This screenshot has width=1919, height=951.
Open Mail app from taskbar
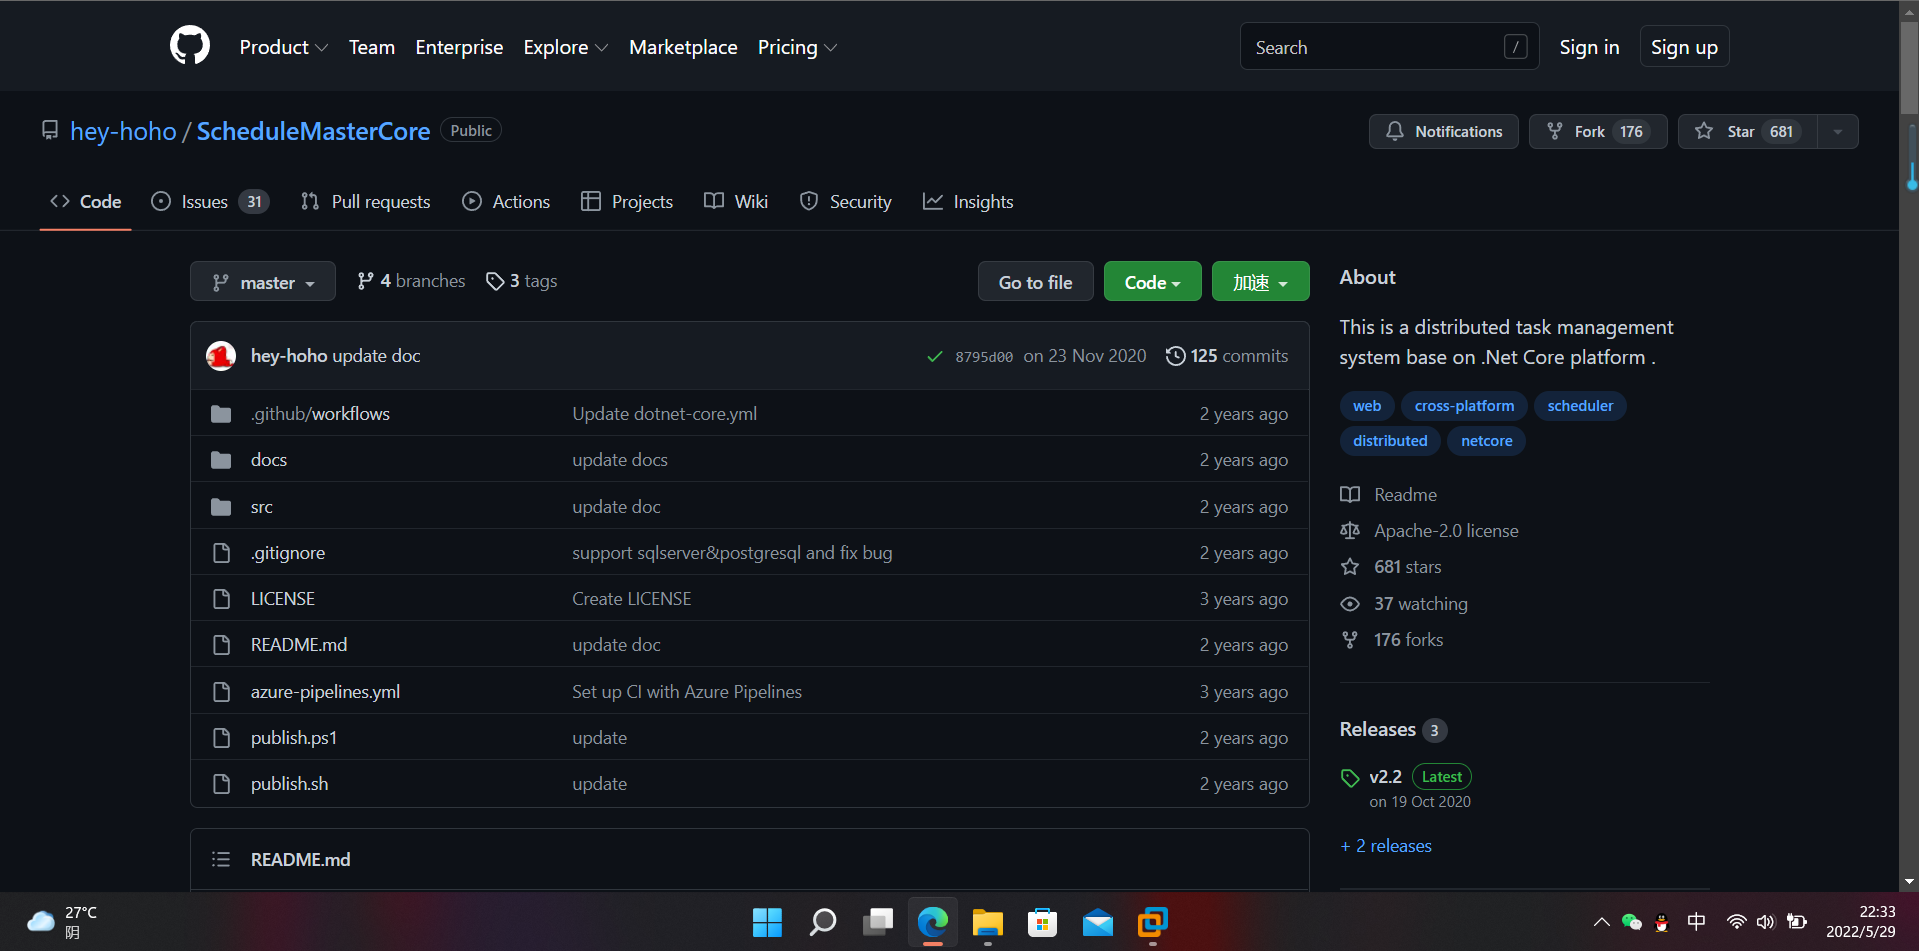1098,922
